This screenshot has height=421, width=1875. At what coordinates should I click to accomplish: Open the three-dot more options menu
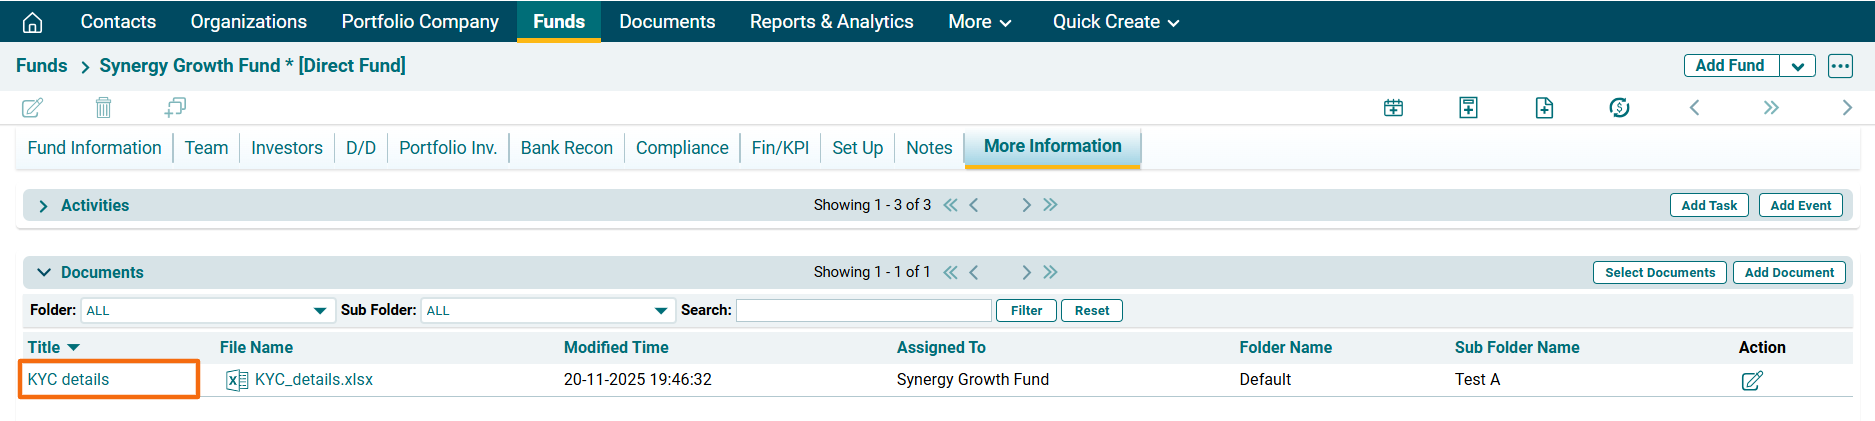tap(1840, 66)
